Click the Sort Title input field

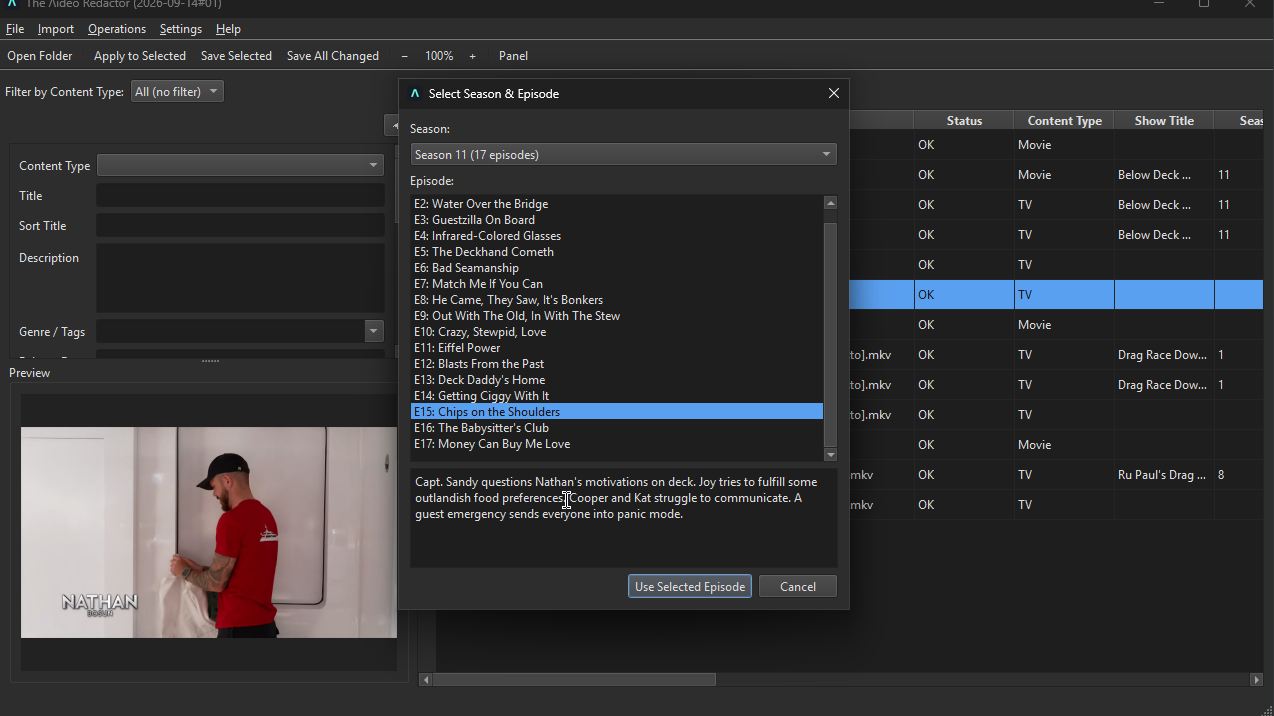[240, 226]
